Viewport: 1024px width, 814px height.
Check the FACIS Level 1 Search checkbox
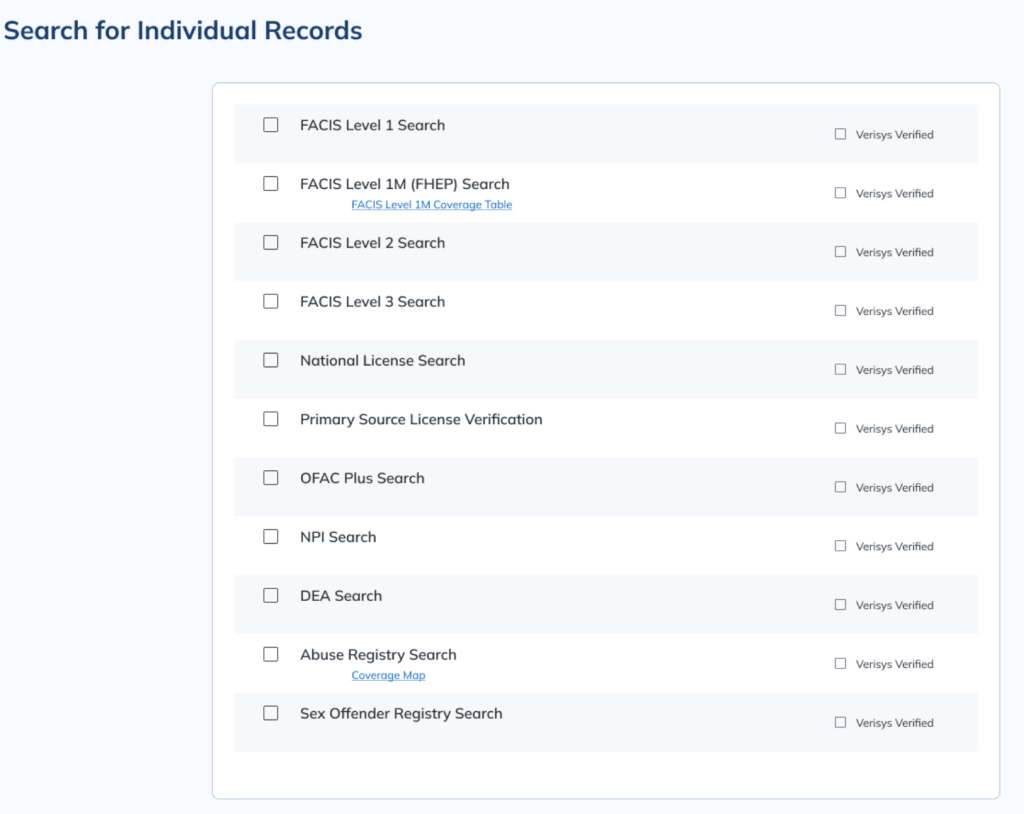click(271, 125)
